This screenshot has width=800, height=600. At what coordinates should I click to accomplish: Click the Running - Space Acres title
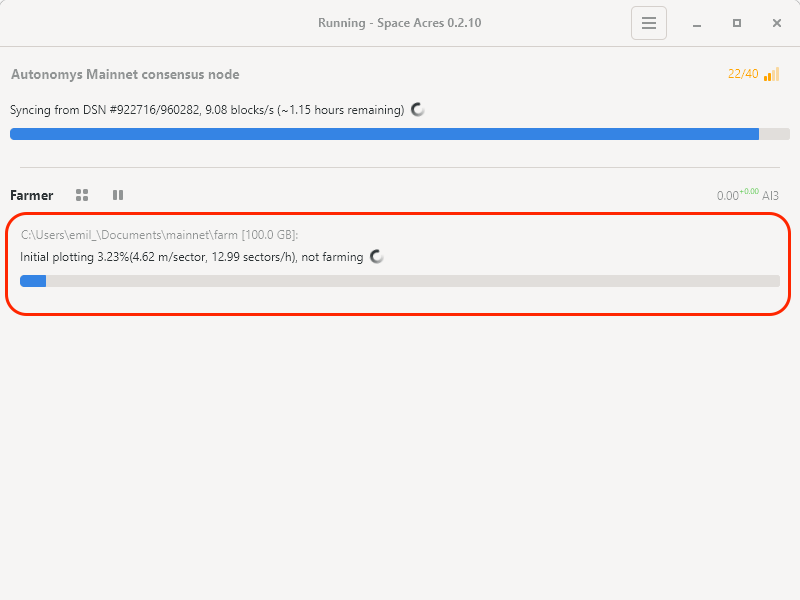400,23
